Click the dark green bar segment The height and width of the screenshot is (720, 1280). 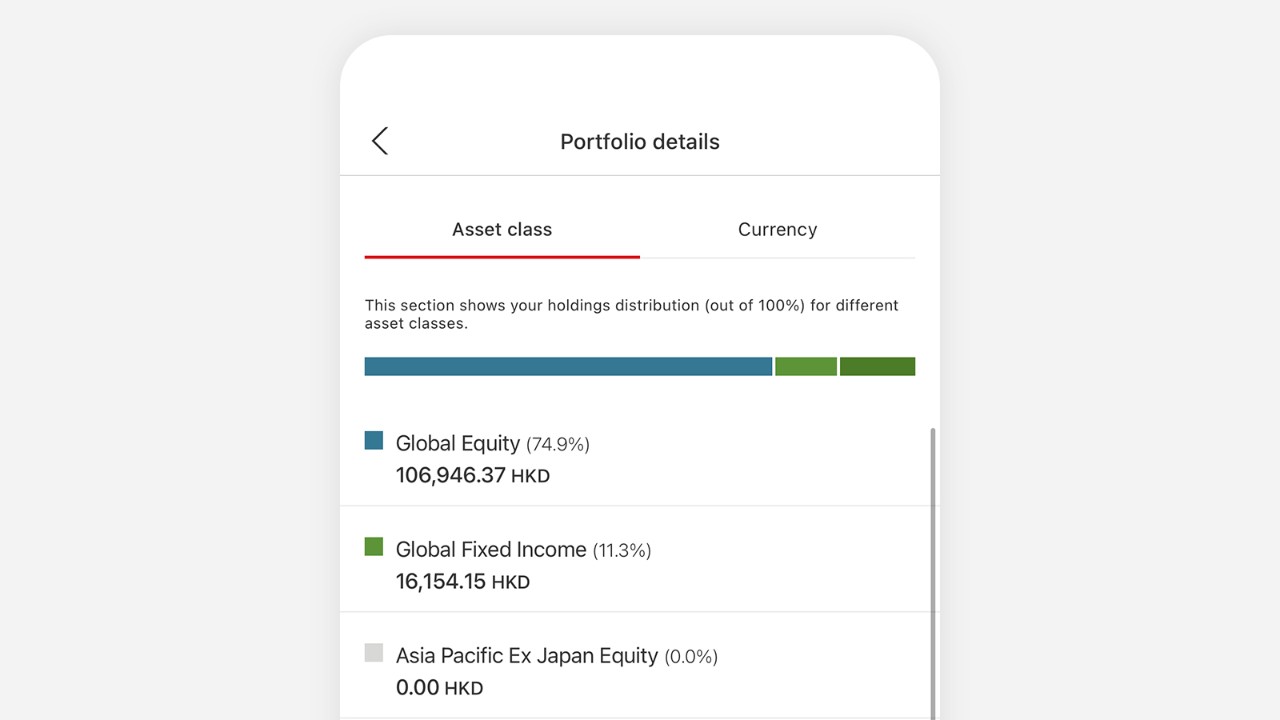point(877,366)
